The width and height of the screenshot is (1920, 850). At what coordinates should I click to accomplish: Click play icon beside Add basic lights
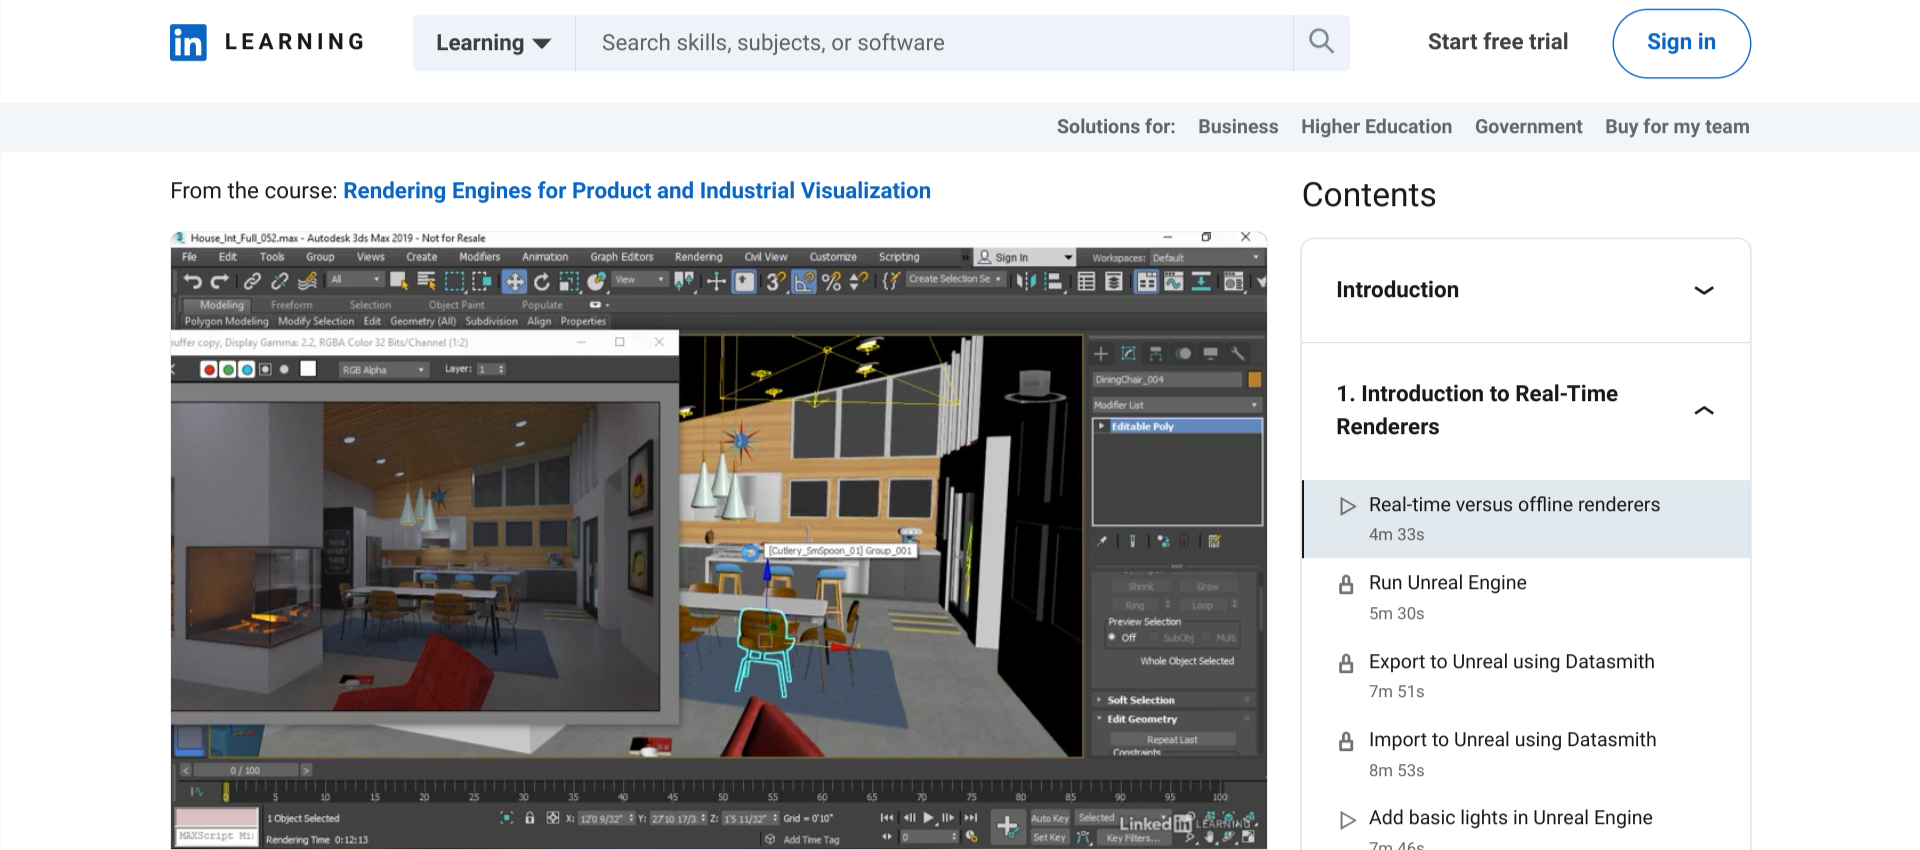click(1347, 820)
